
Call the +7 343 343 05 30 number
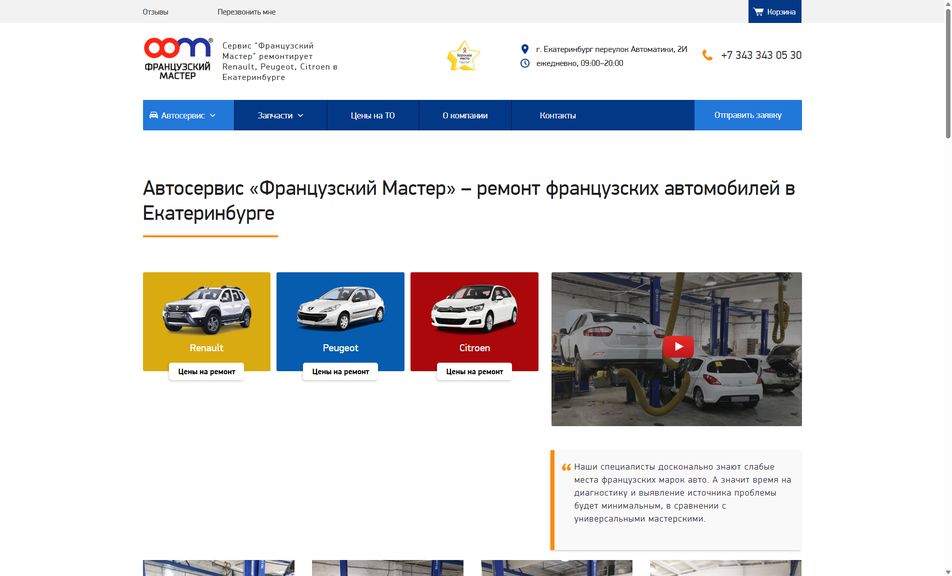[x=761, y=55]
